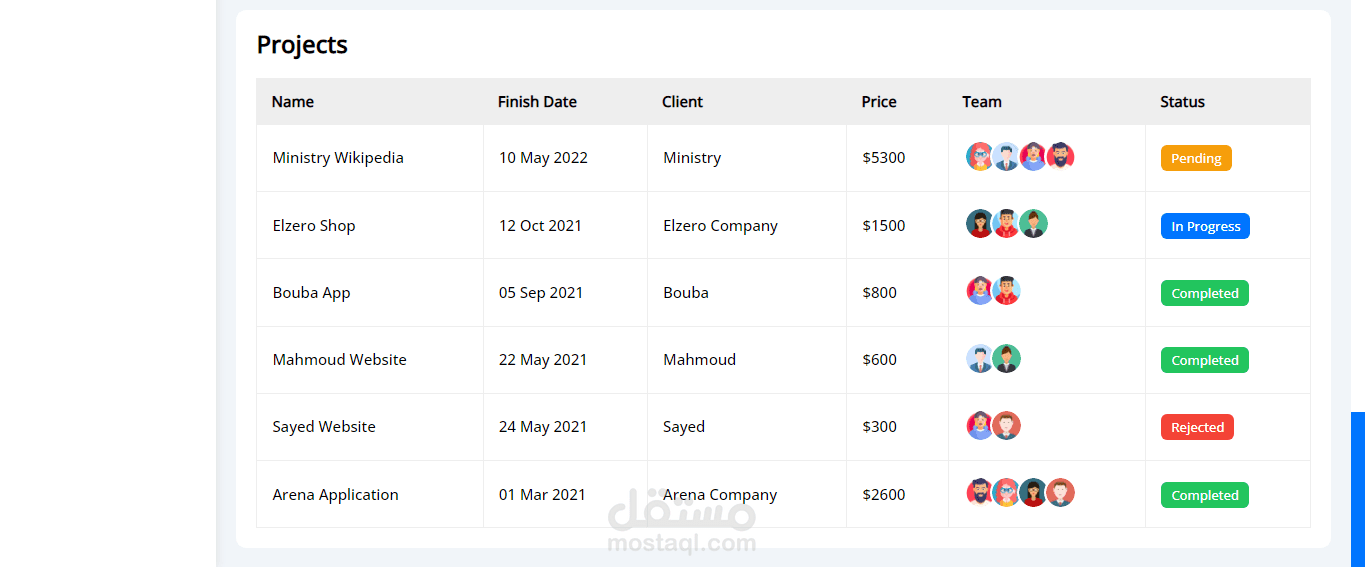1365x567 pixels.
Task: Click first team avatar in Ministry Wikipedia row
Action: point(979,156)
